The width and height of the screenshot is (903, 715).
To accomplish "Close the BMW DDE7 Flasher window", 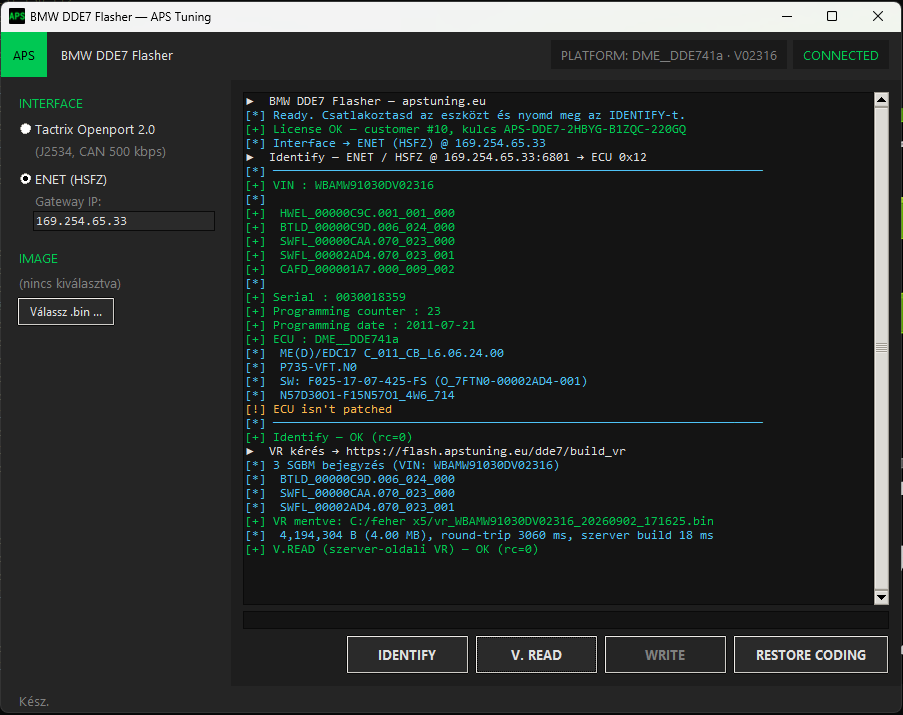I will 878,16.
